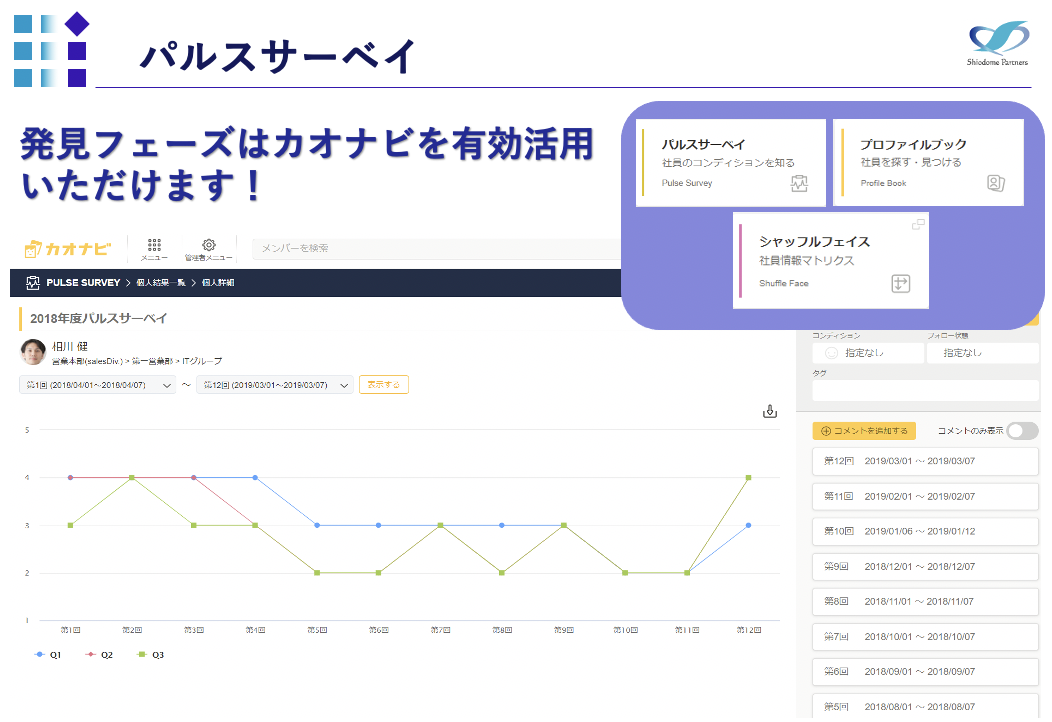Screen dimensions: 1052x722
Task: Go to 個人結果一覧 breadcrumb
Action: coord(161,282)
